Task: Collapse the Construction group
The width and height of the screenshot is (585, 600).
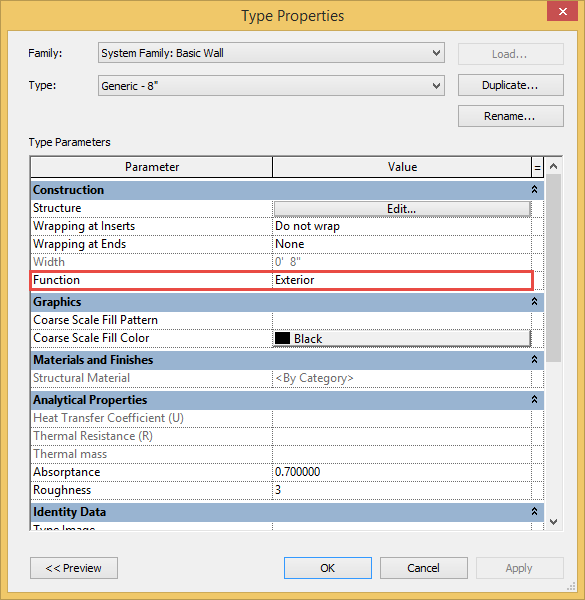Action: pos(534,189)
